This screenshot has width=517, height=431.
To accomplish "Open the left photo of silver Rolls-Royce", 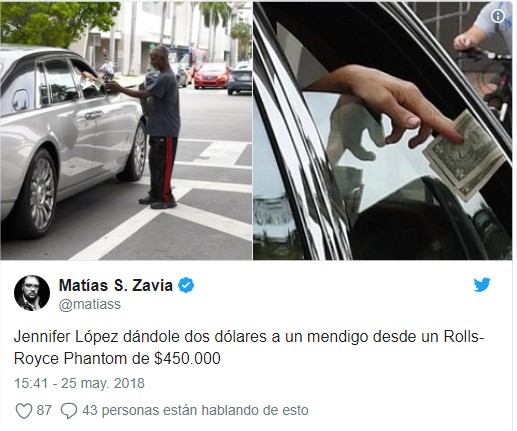I will click(x=126, y=130).
